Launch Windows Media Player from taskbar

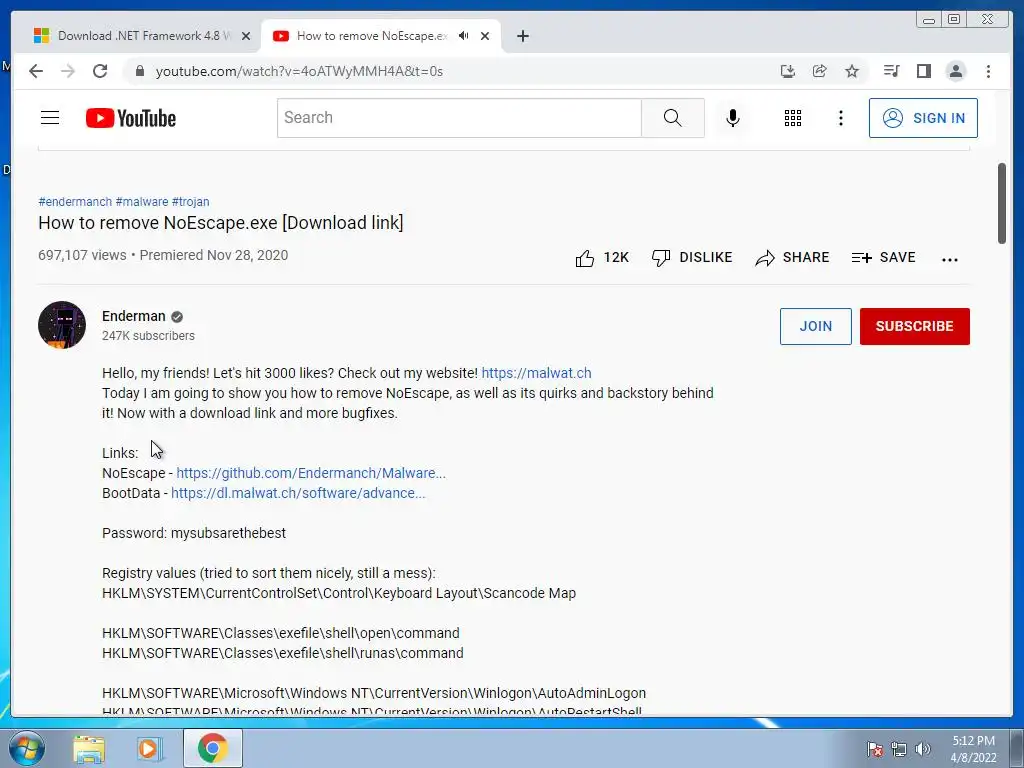[x=149, y=748]
